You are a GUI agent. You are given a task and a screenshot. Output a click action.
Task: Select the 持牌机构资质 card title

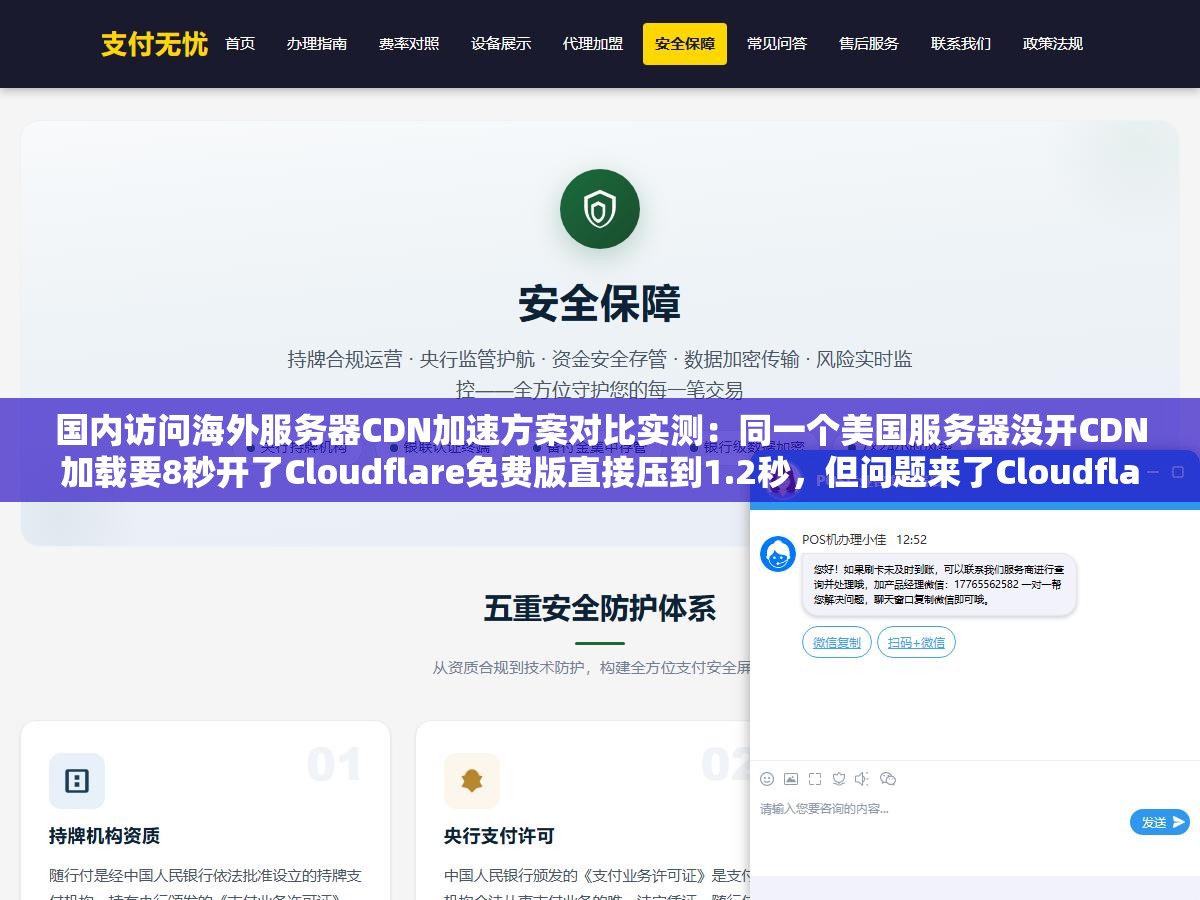point(105,835)
